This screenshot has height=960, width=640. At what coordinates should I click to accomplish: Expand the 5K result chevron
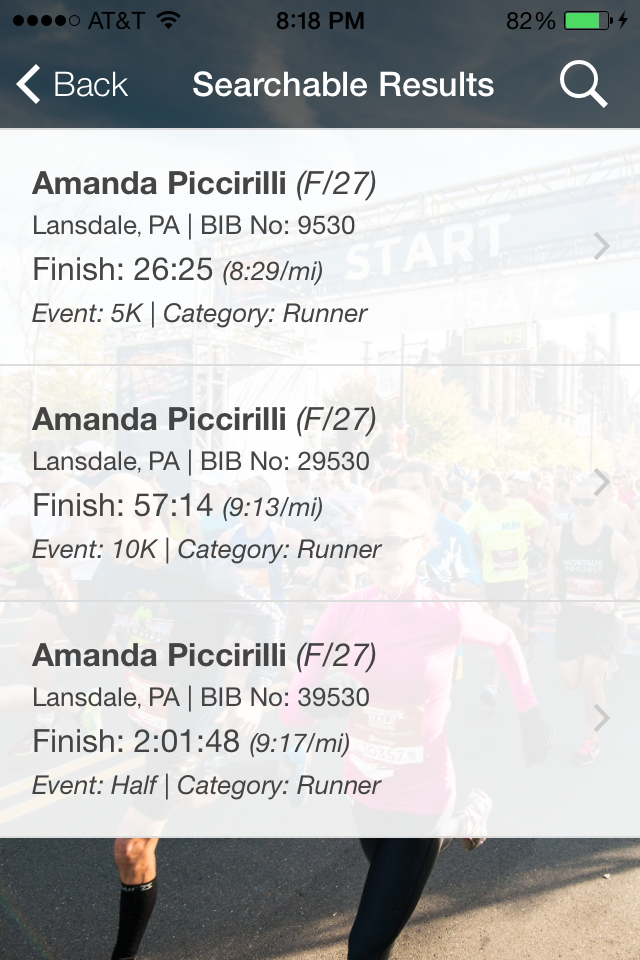(601, 246)
